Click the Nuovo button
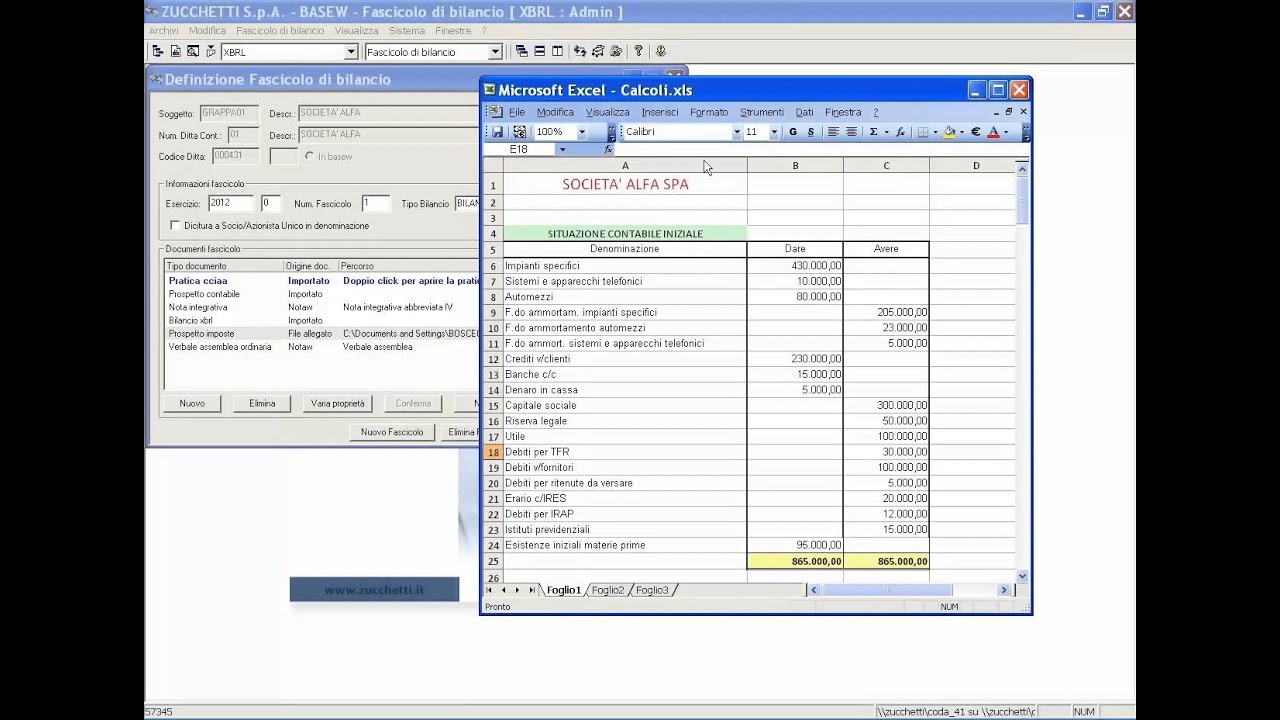 point(192,403)
